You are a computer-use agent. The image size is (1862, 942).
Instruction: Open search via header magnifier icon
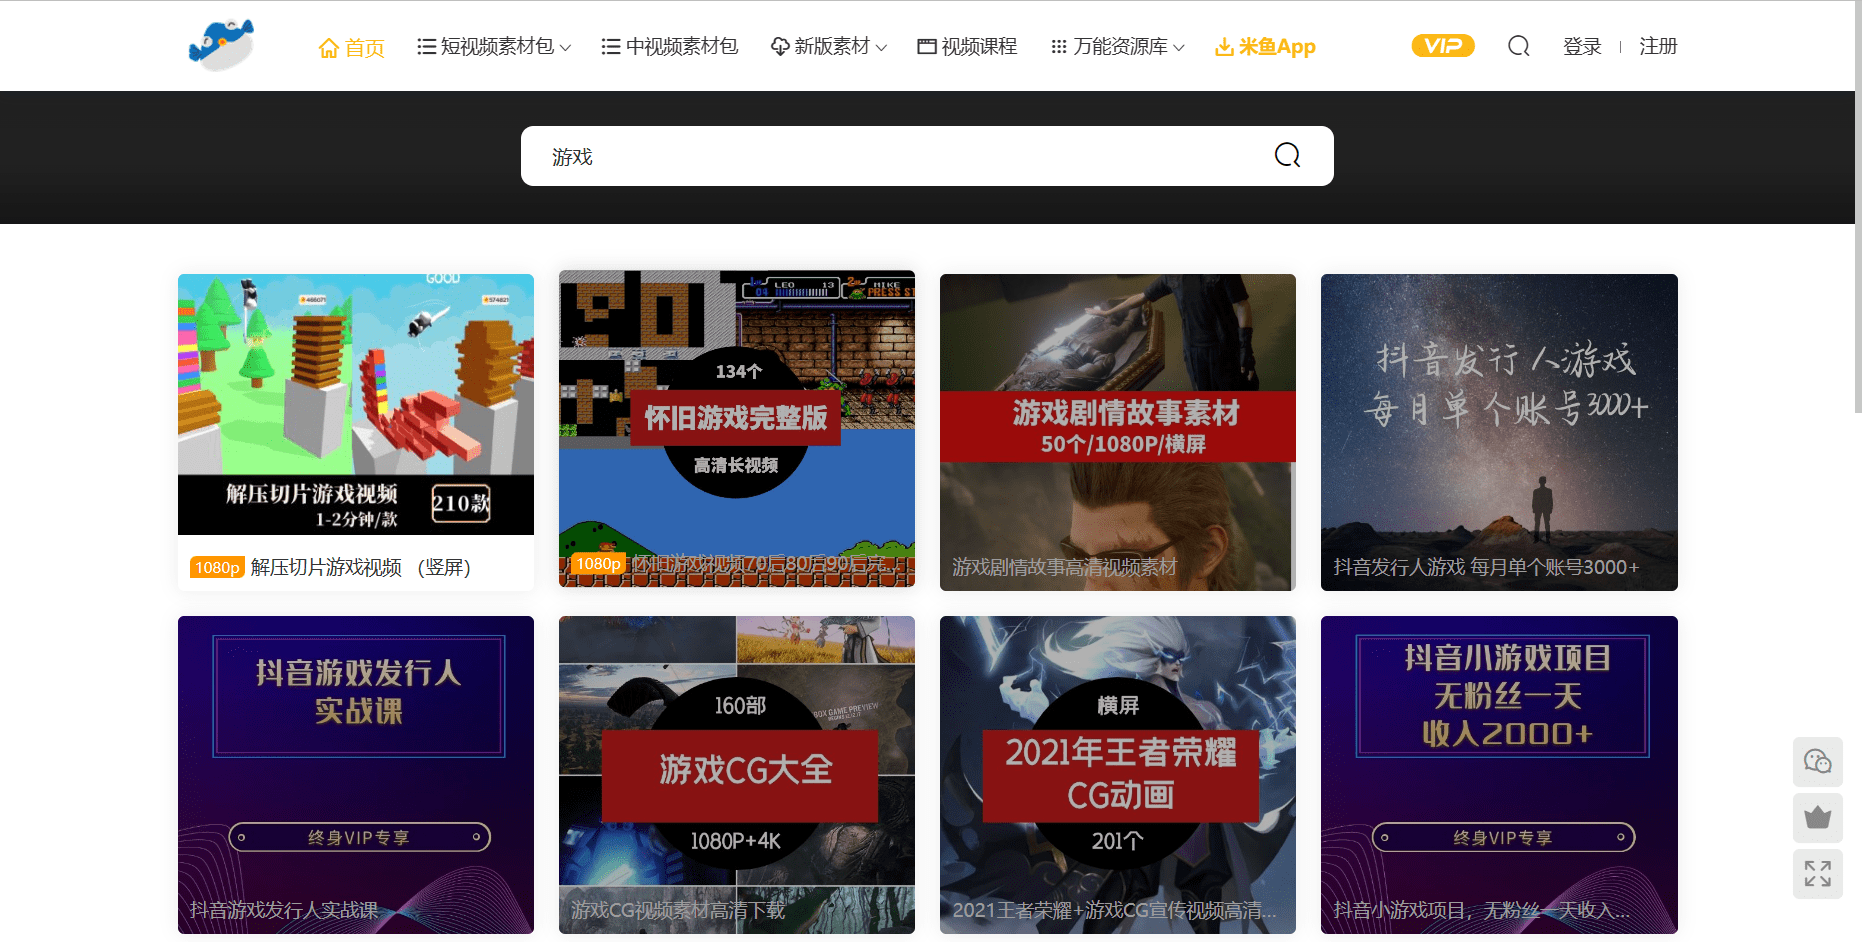point(1519,46)
